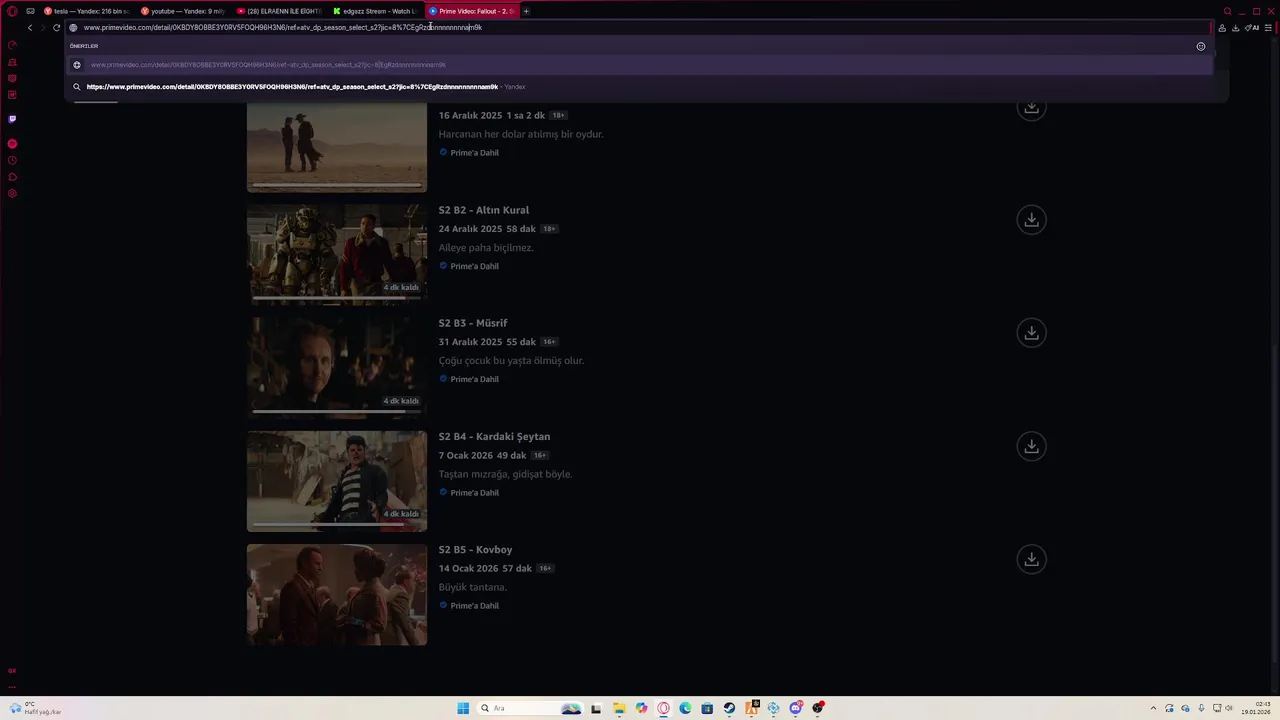This screenshot has width=1280, height=720.
Task: Switch to edgazz Stream Kick tab
Action: (x=376, y=11)
